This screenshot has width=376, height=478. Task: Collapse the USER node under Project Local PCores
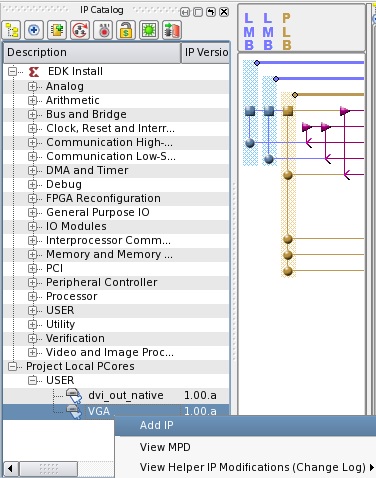[x=32, y=380]
